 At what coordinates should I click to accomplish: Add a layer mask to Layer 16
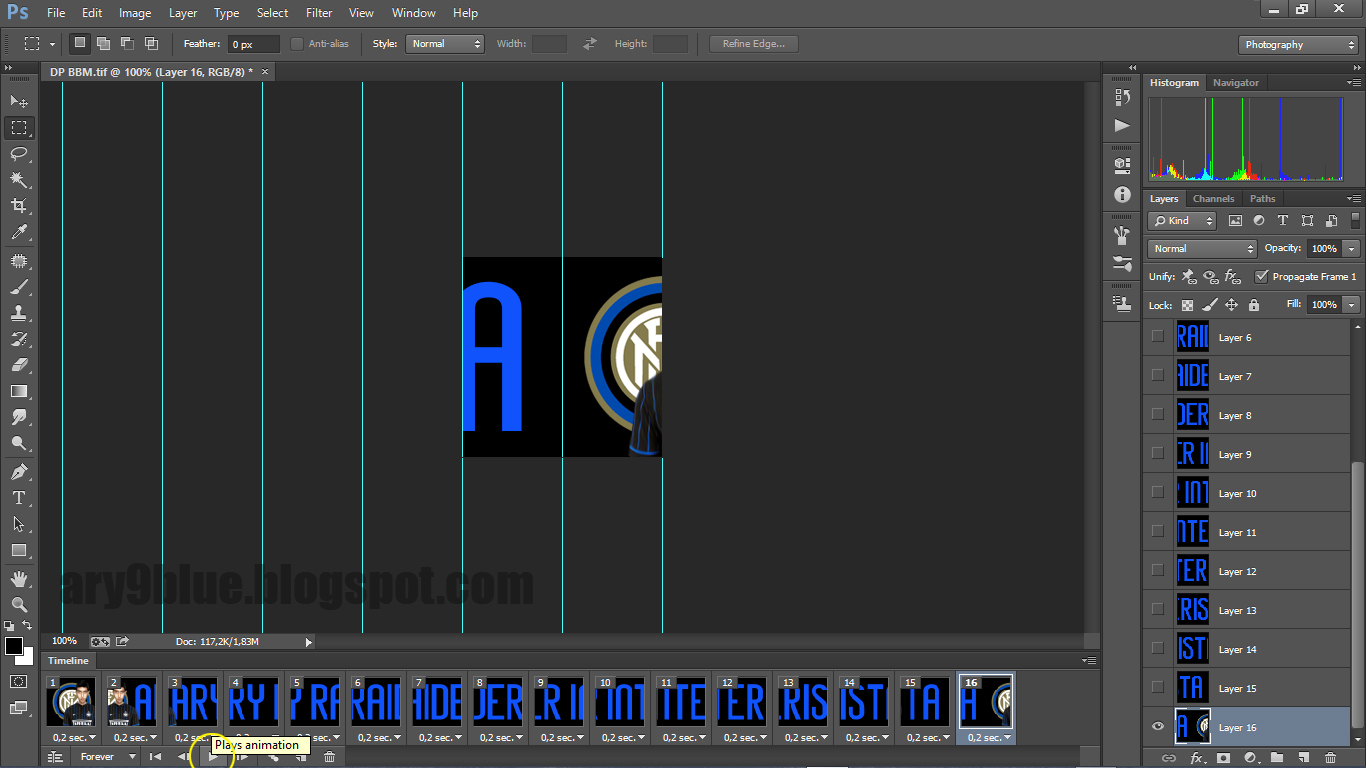[1224, 758]
